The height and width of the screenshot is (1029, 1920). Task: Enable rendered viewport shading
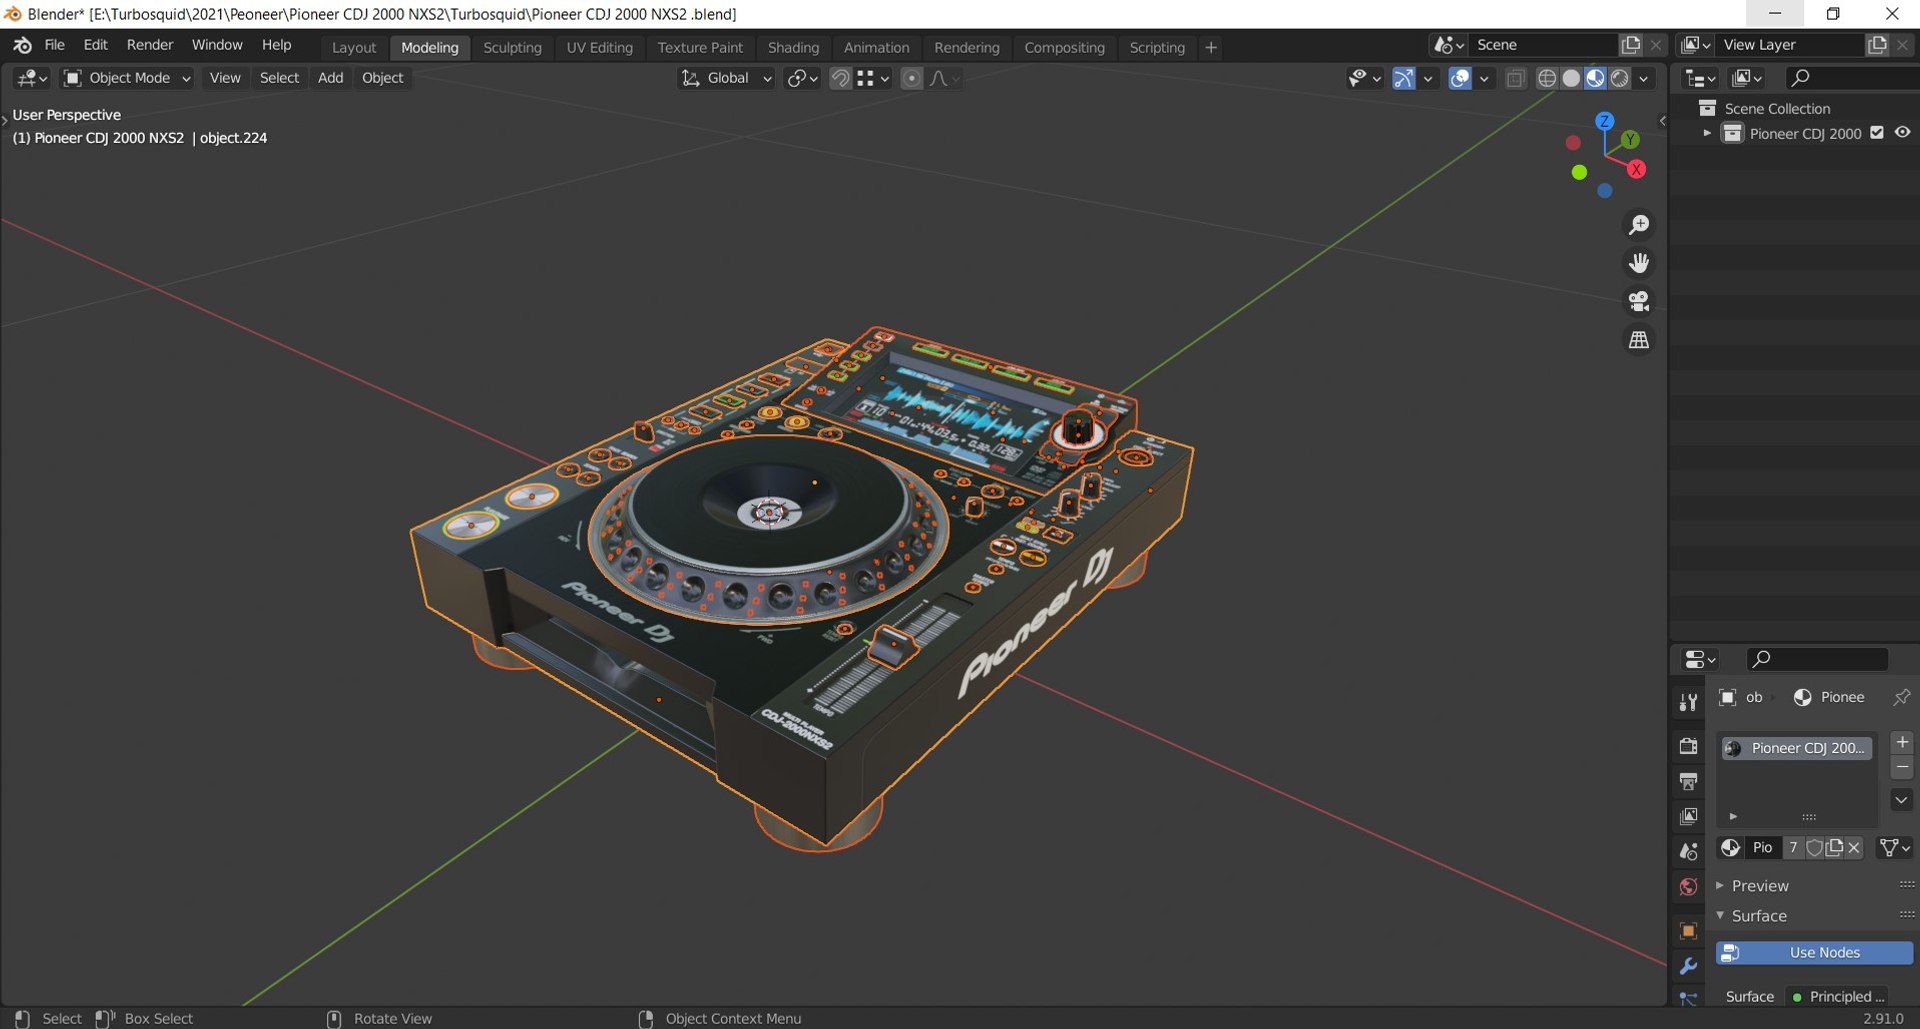[x=1620, y=78]
